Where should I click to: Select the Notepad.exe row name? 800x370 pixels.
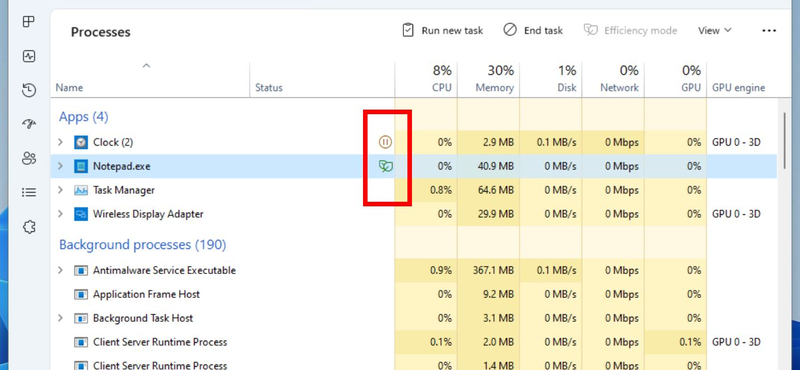click(121, 166)
